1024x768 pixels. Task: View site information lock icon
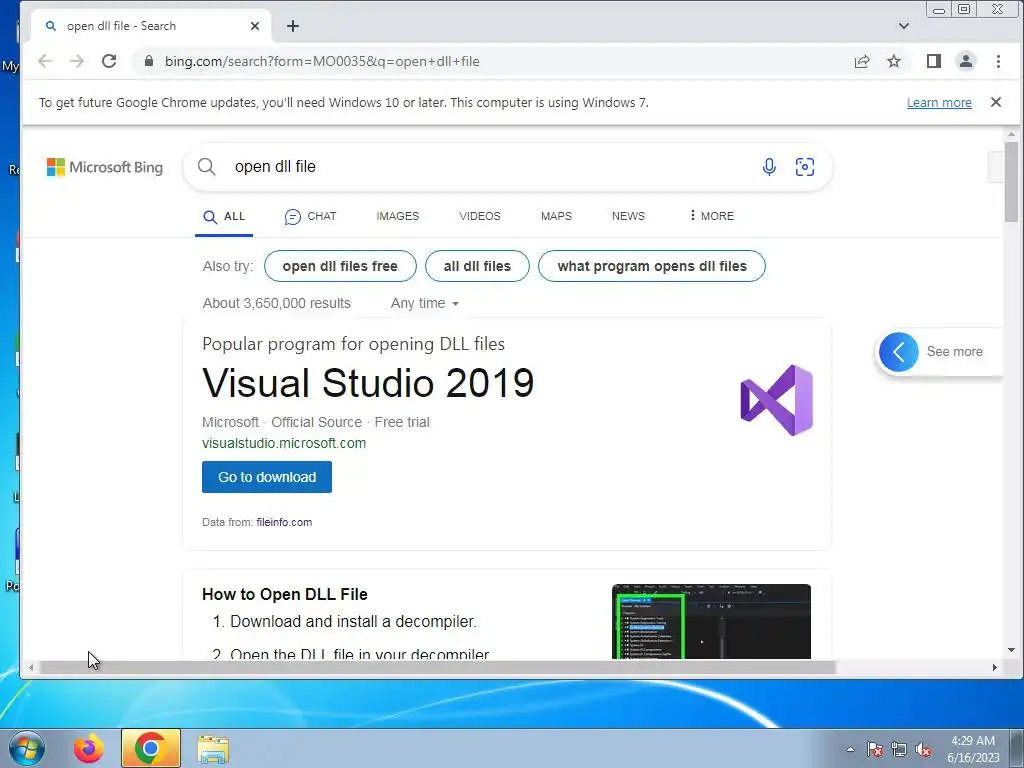pyautogui.click(x=149, y=61)
